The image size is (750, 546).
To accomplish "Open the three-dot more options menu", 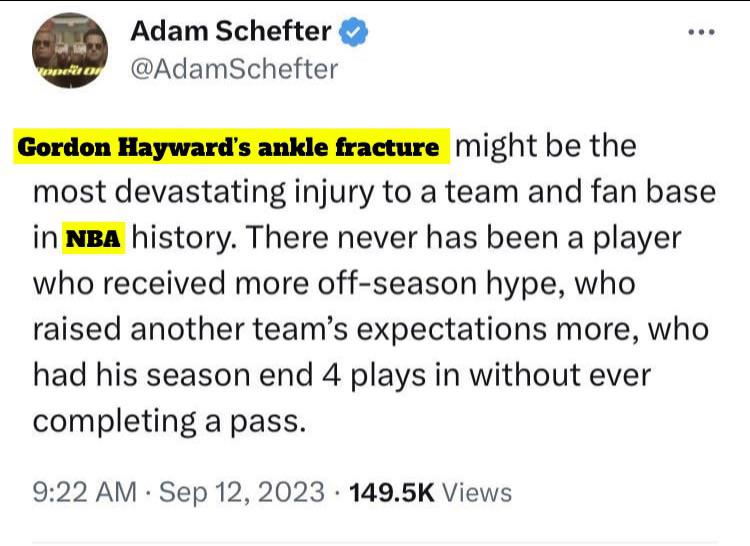I will point(702,33).
